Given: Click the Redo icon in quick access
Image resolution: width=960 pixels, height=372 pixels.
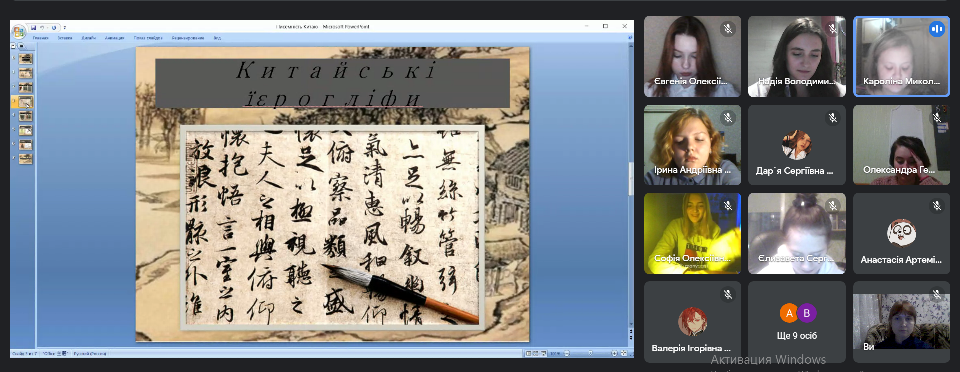Looking at the screenshot, I should (54, 28).
